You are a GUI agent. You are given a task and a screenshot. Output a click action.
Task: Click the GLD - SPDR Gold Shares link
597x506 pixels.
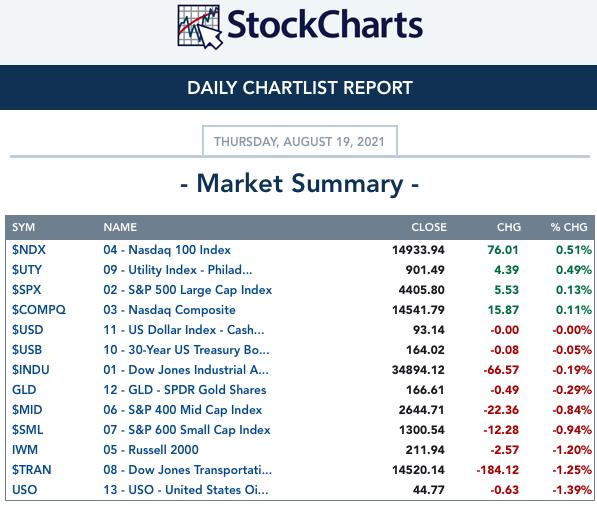[185, 389]
